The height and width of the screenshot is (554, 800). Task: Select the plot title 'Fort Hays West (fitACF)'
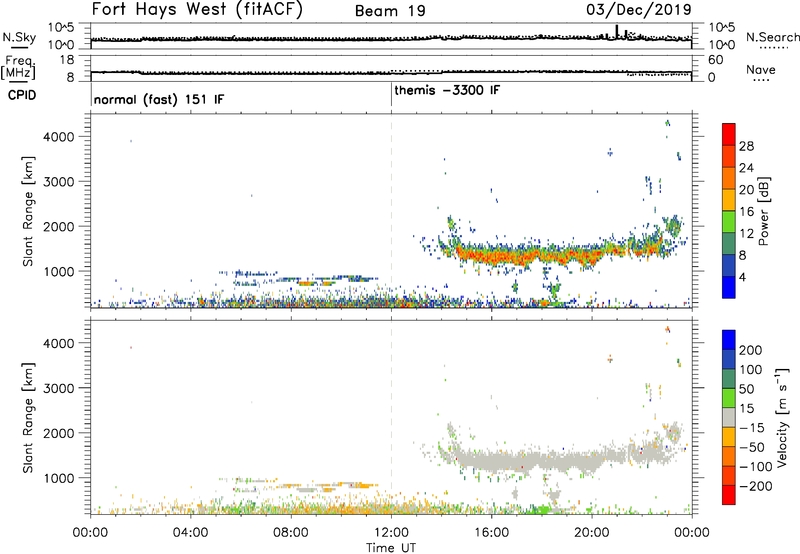click(x=197, y=9)
